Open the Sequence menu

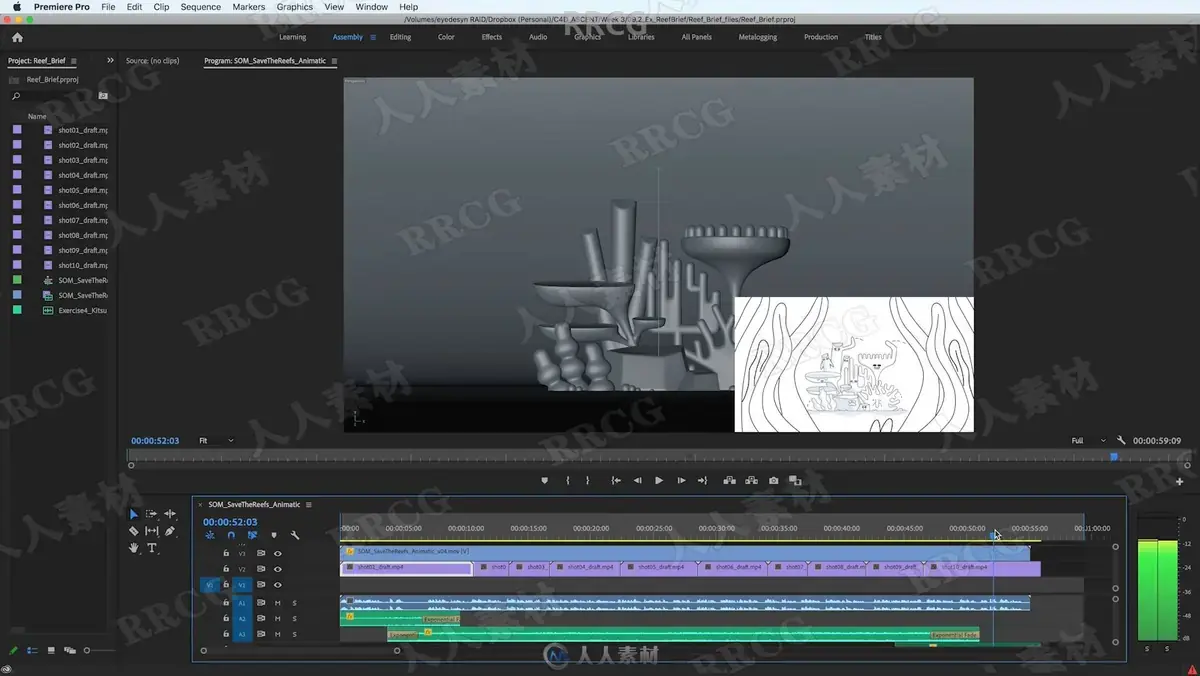point(200,7)
